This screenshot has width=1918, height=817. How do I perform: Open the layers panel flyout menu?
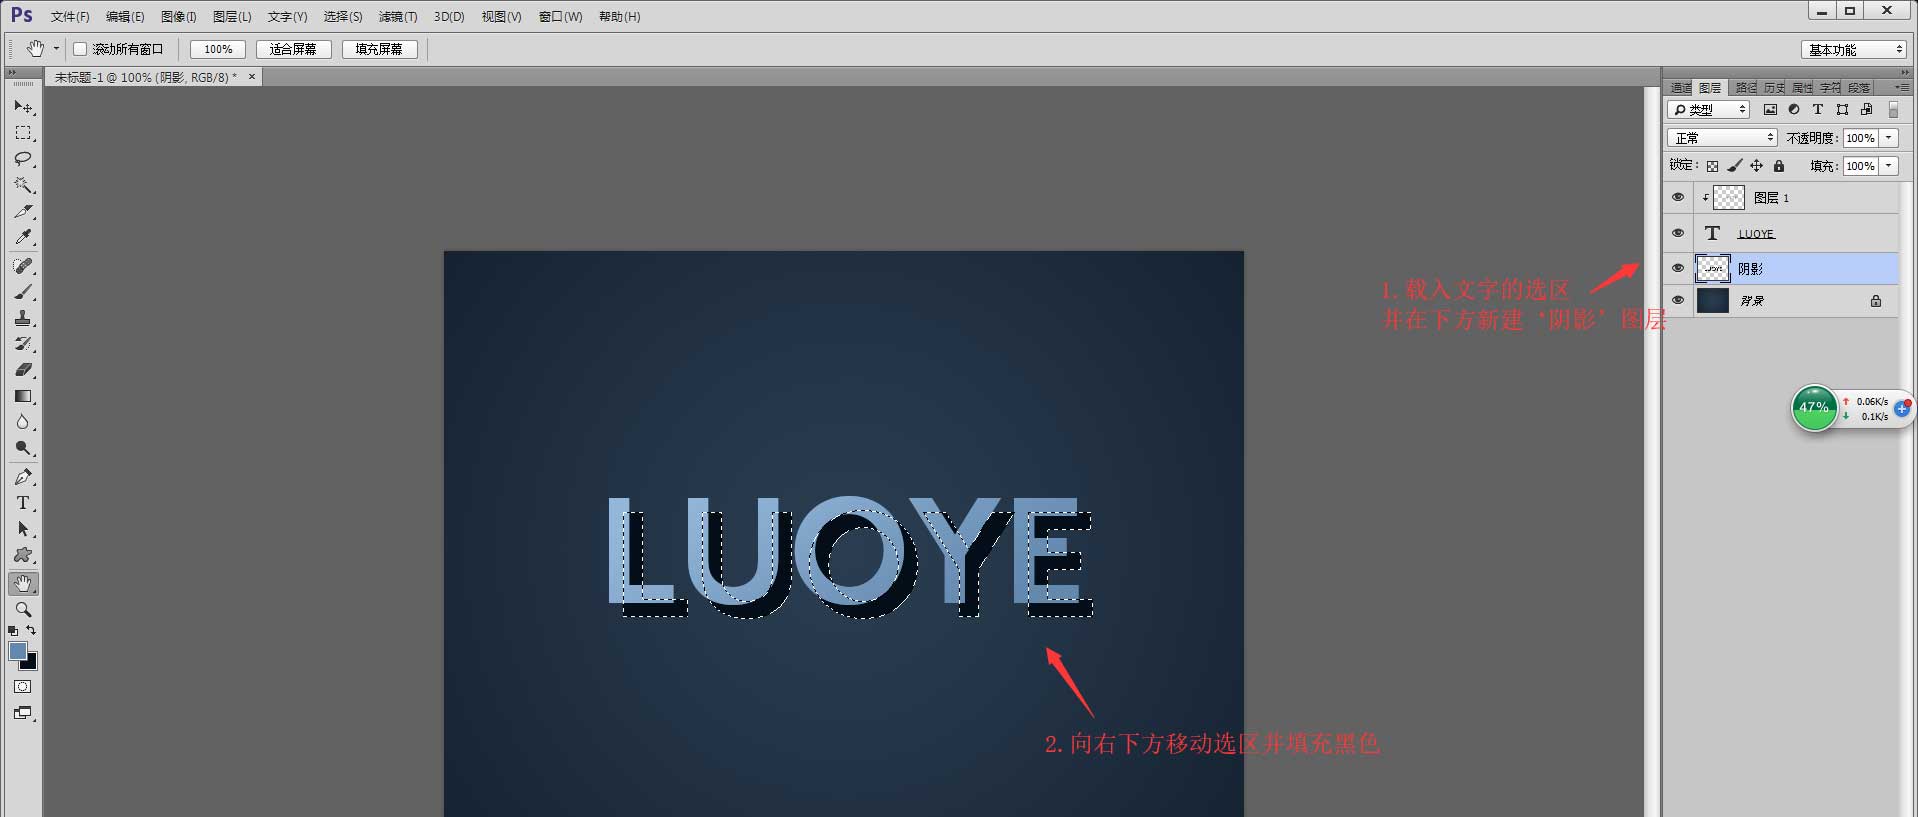coord(1901,88)
